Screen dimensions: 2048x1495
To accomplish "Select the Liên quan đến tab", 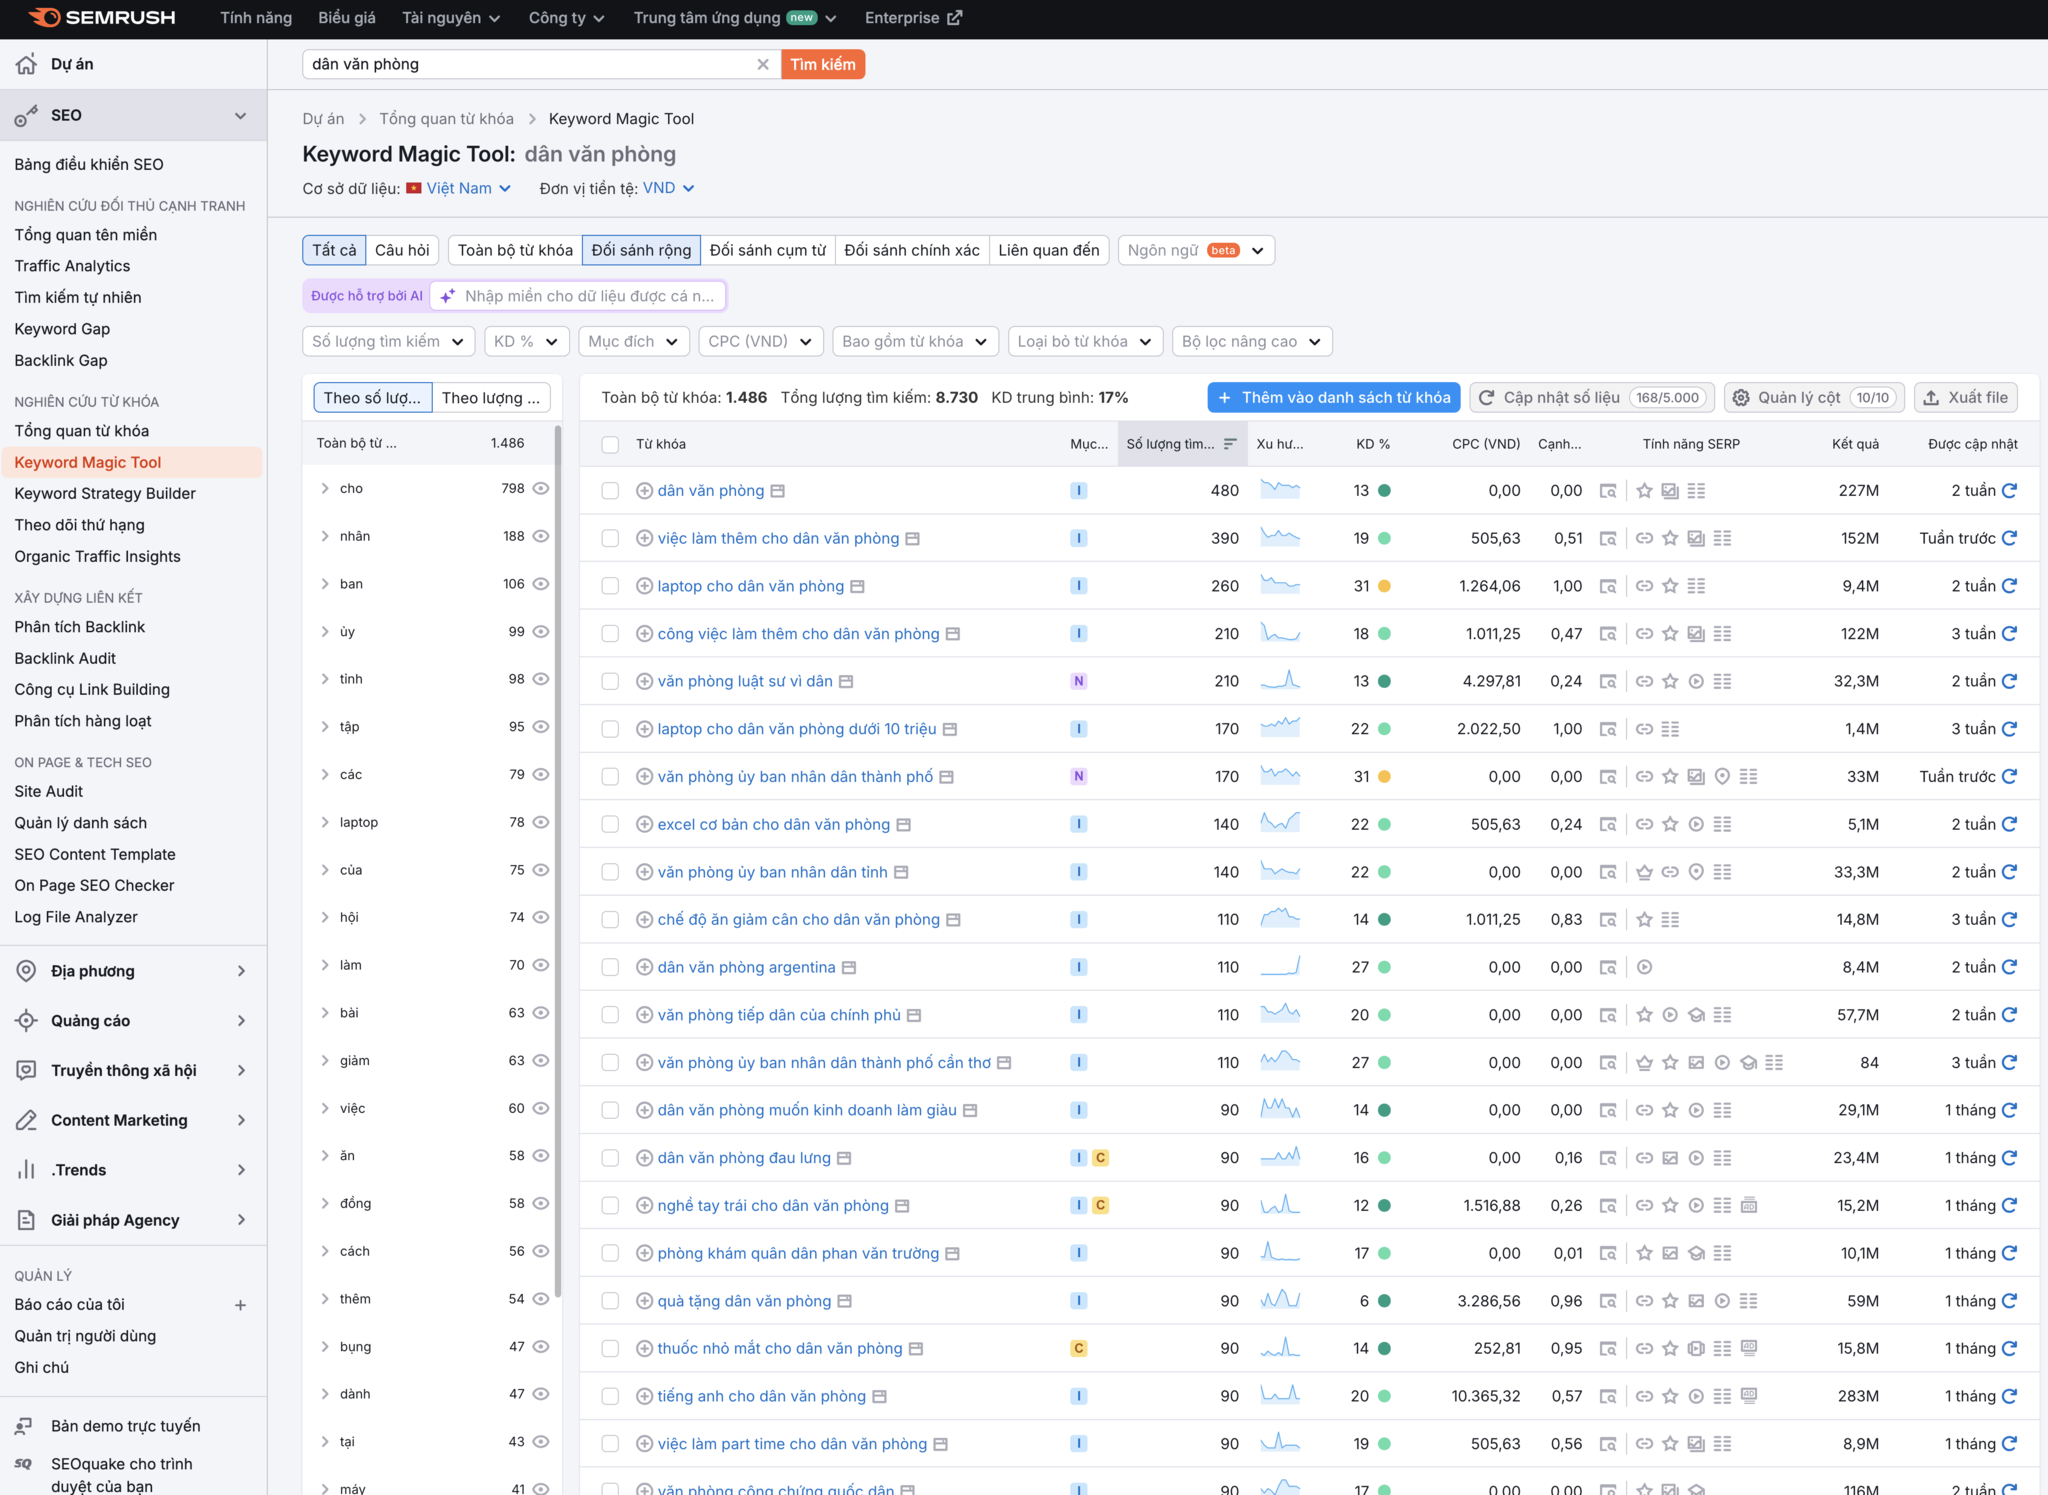I will click(1049, 250).
